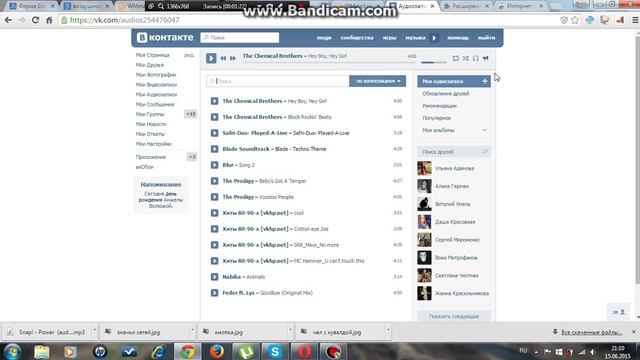Click the friends search field
The width and height of the screenshot is (640, 360).
[454, 152]
